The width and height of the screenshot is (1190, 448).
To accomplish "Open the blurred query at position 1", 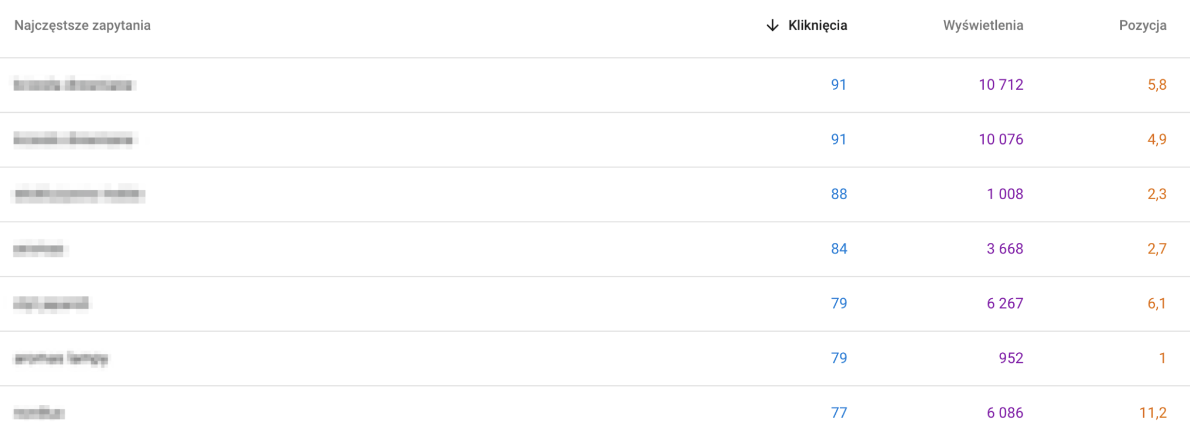I will 61,358.
